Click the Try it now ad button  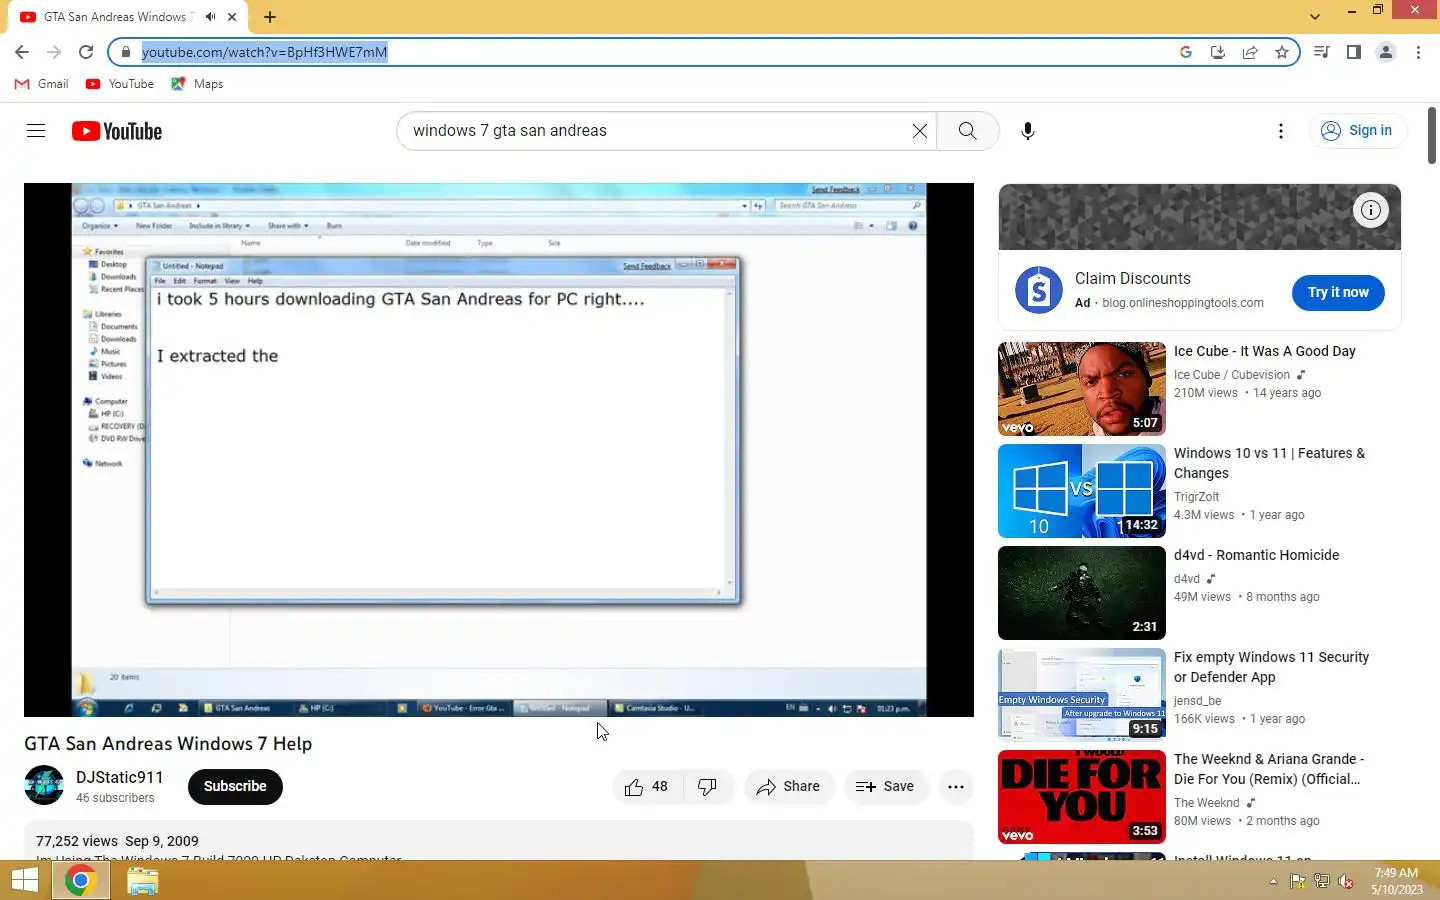click(1338, 292)
